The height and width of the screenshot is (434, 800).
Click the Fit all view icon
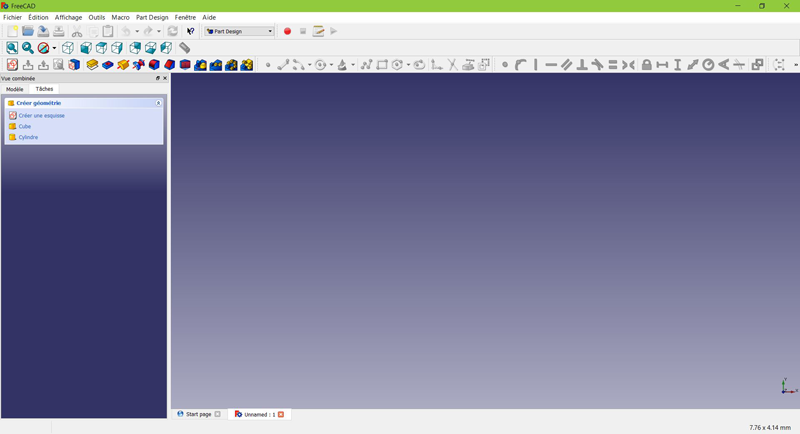12,48
